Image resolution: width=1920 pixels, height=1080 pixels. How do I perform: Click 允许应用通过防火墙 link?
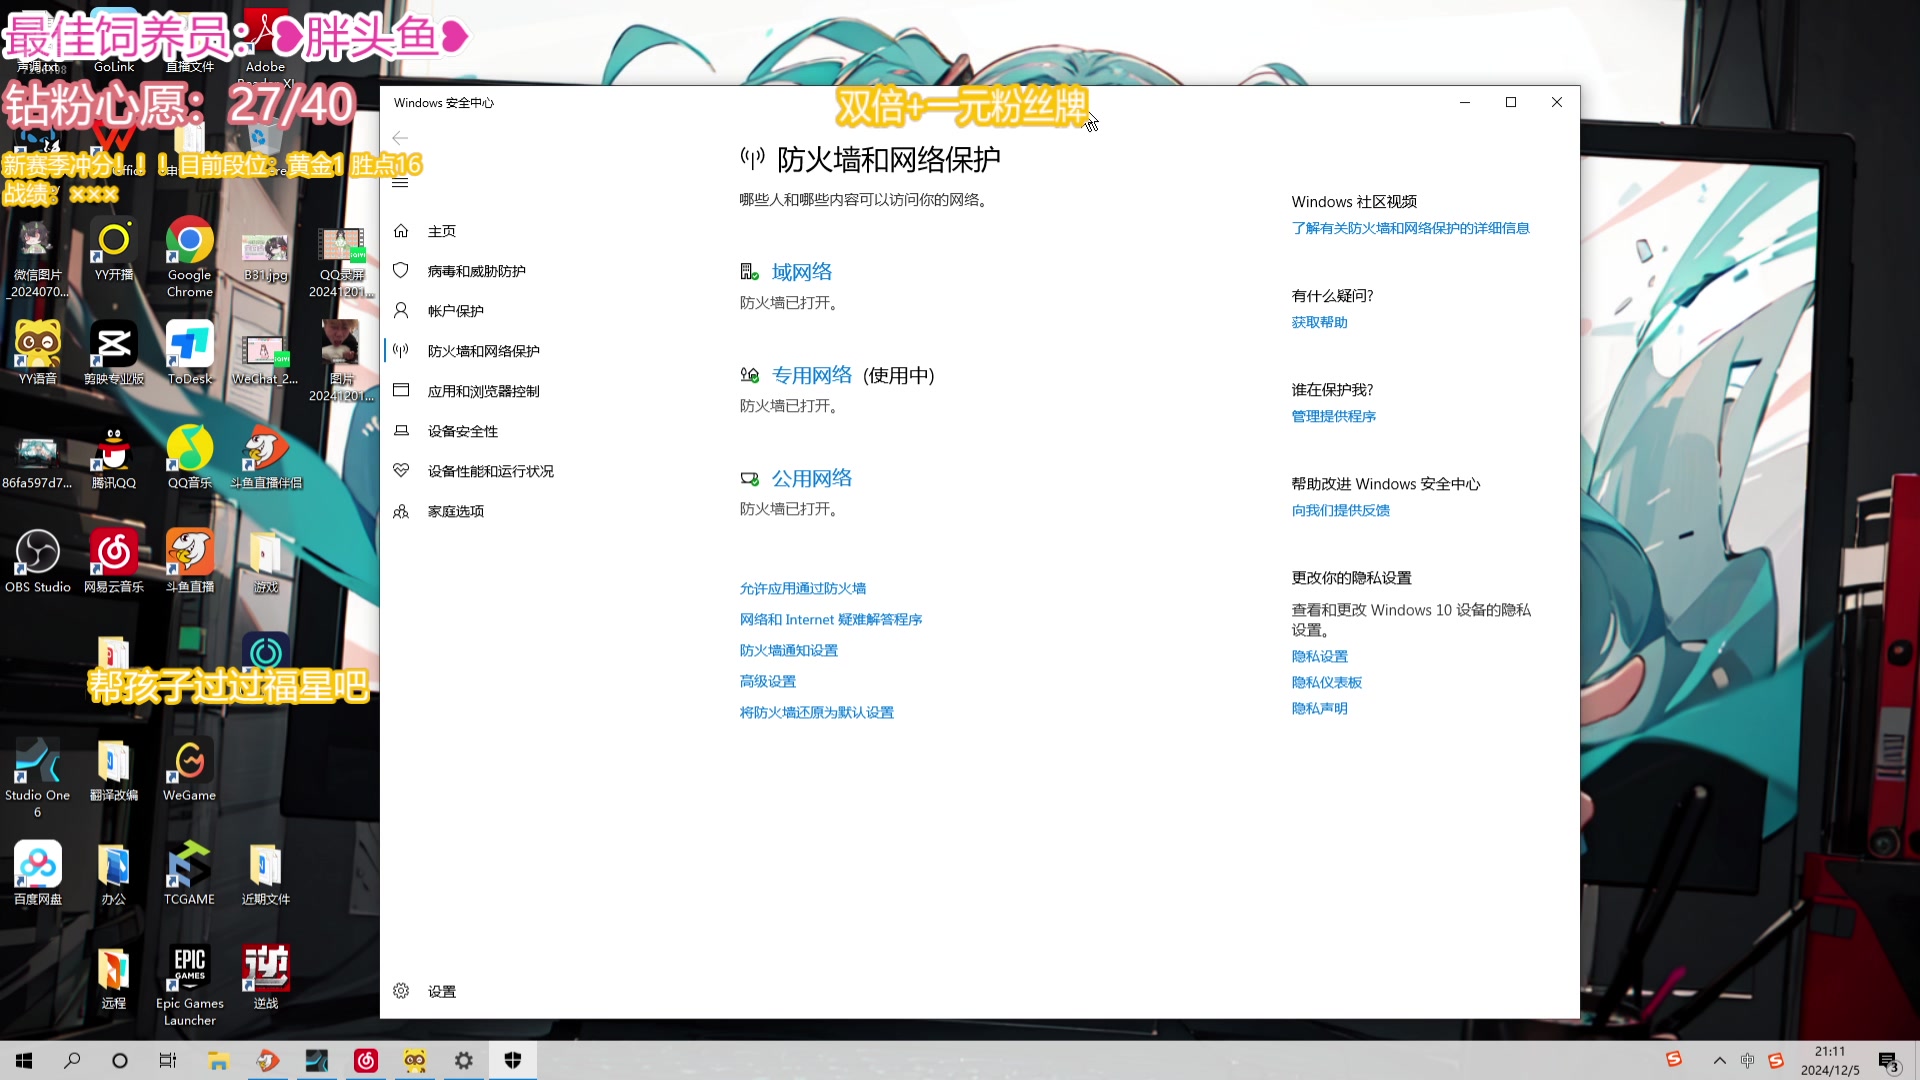804,588
